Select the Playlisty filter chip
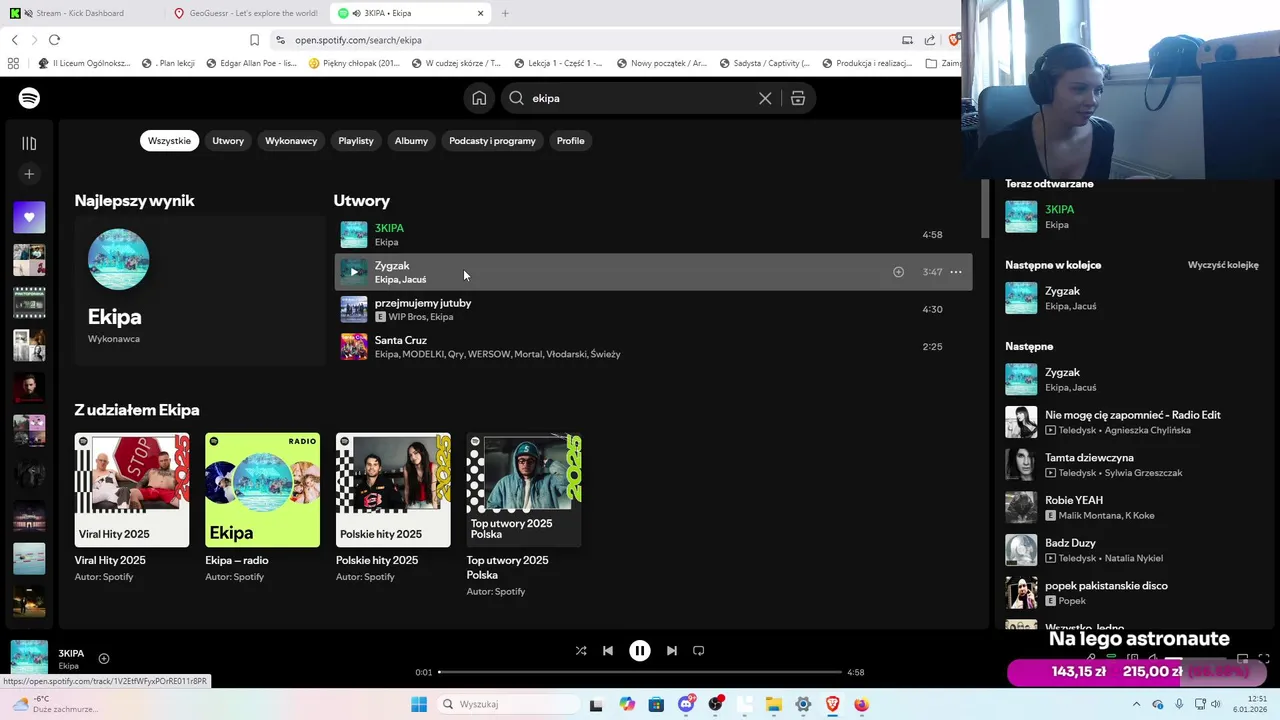The image size is (1280, 720). (x=356, y=141)
